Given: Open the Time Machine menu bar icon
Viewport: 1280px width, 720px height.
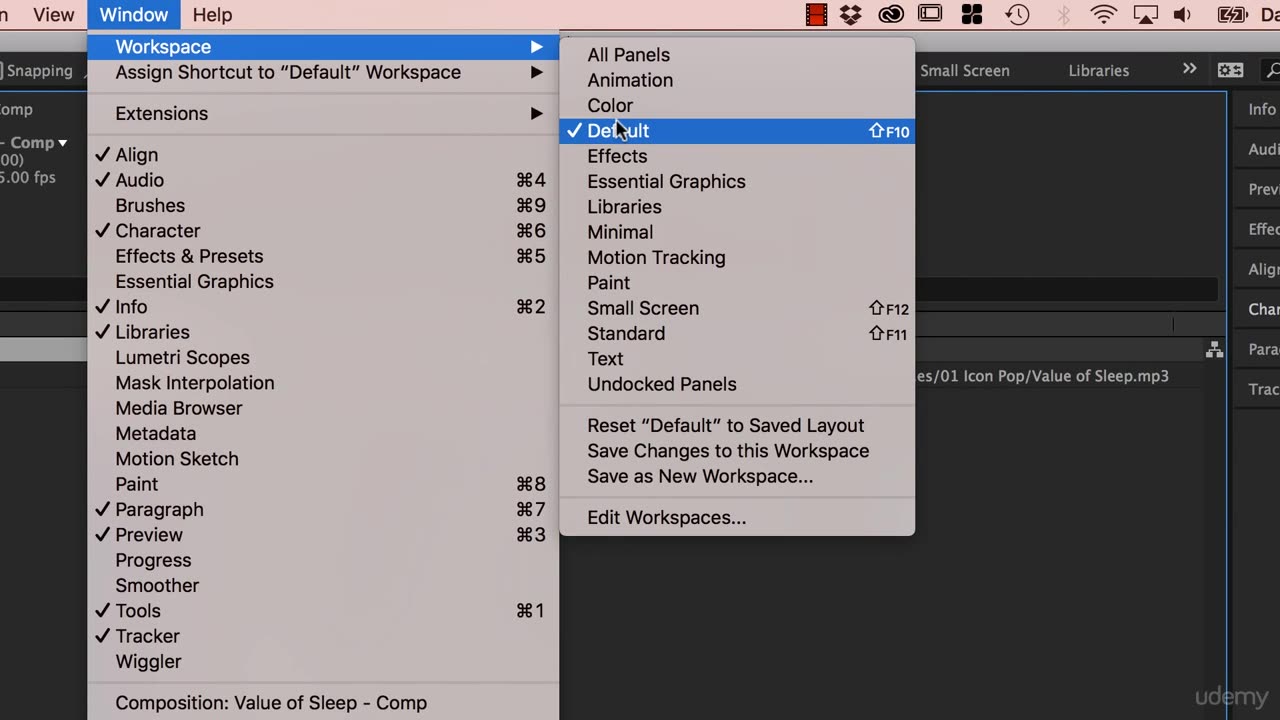Looking at the screenshot, I should tap(1017, 14).
